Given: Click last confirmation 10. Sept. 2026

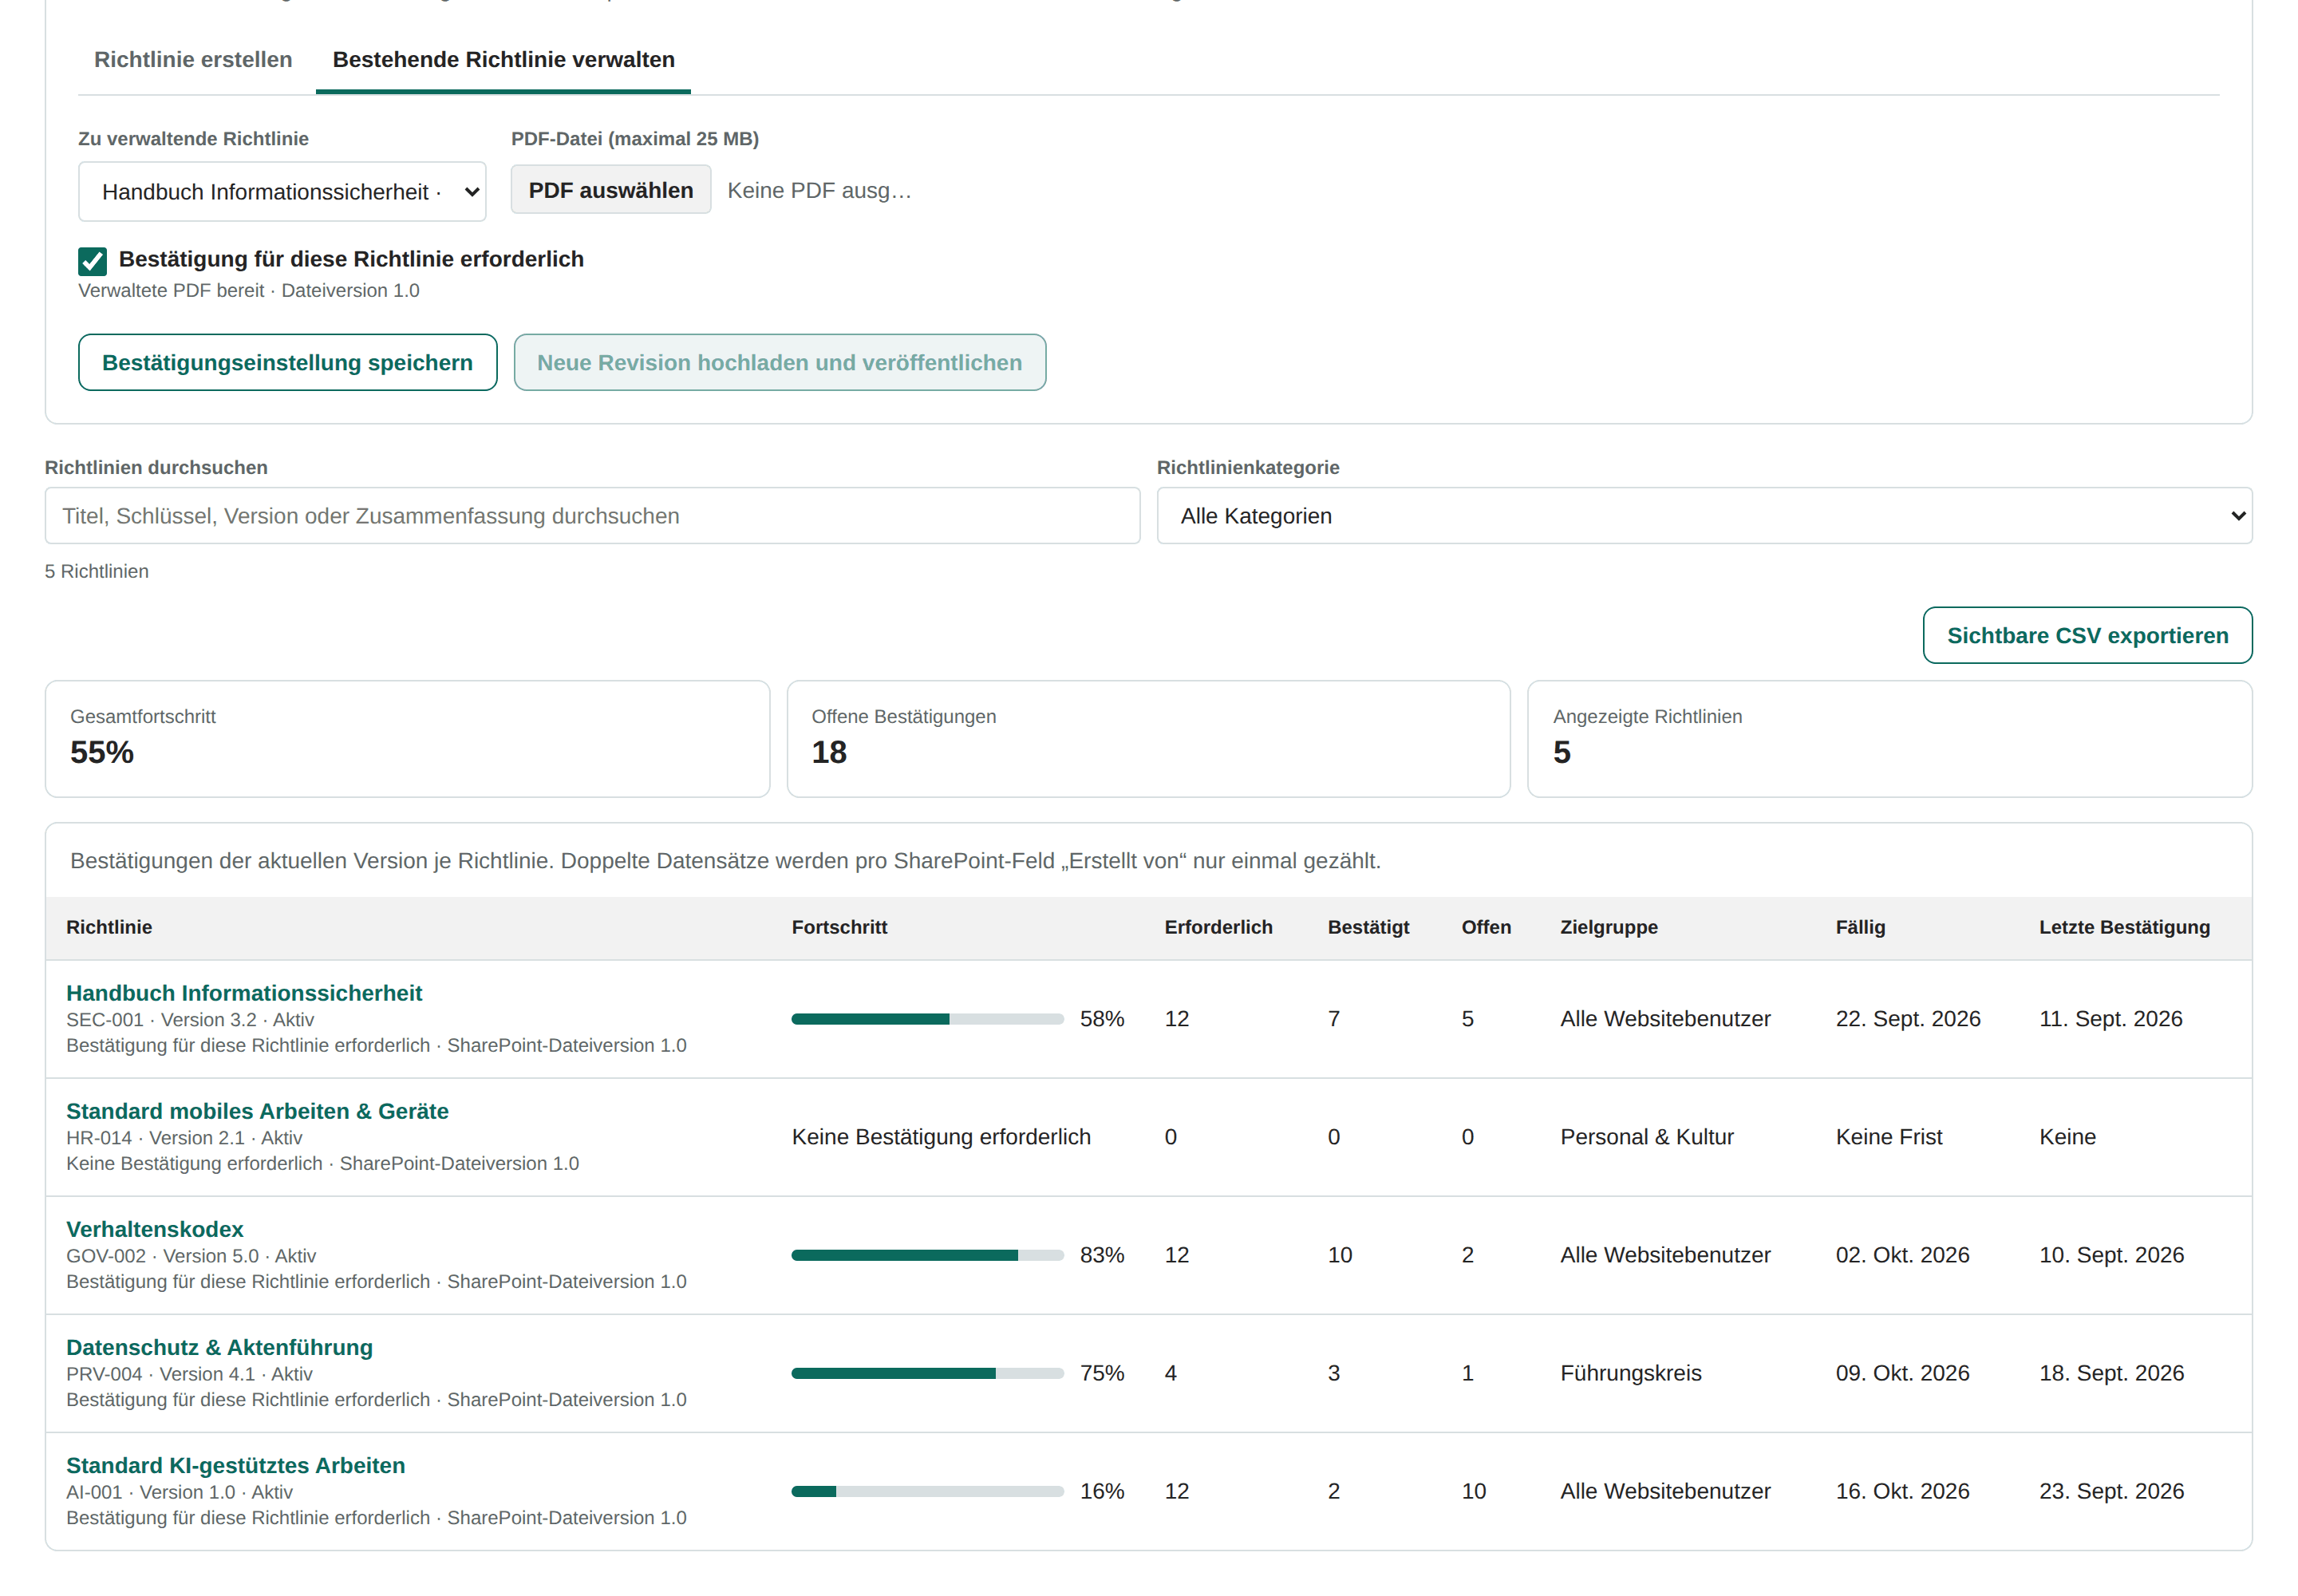Looking at the screenshot, I should [2111, 1255].
